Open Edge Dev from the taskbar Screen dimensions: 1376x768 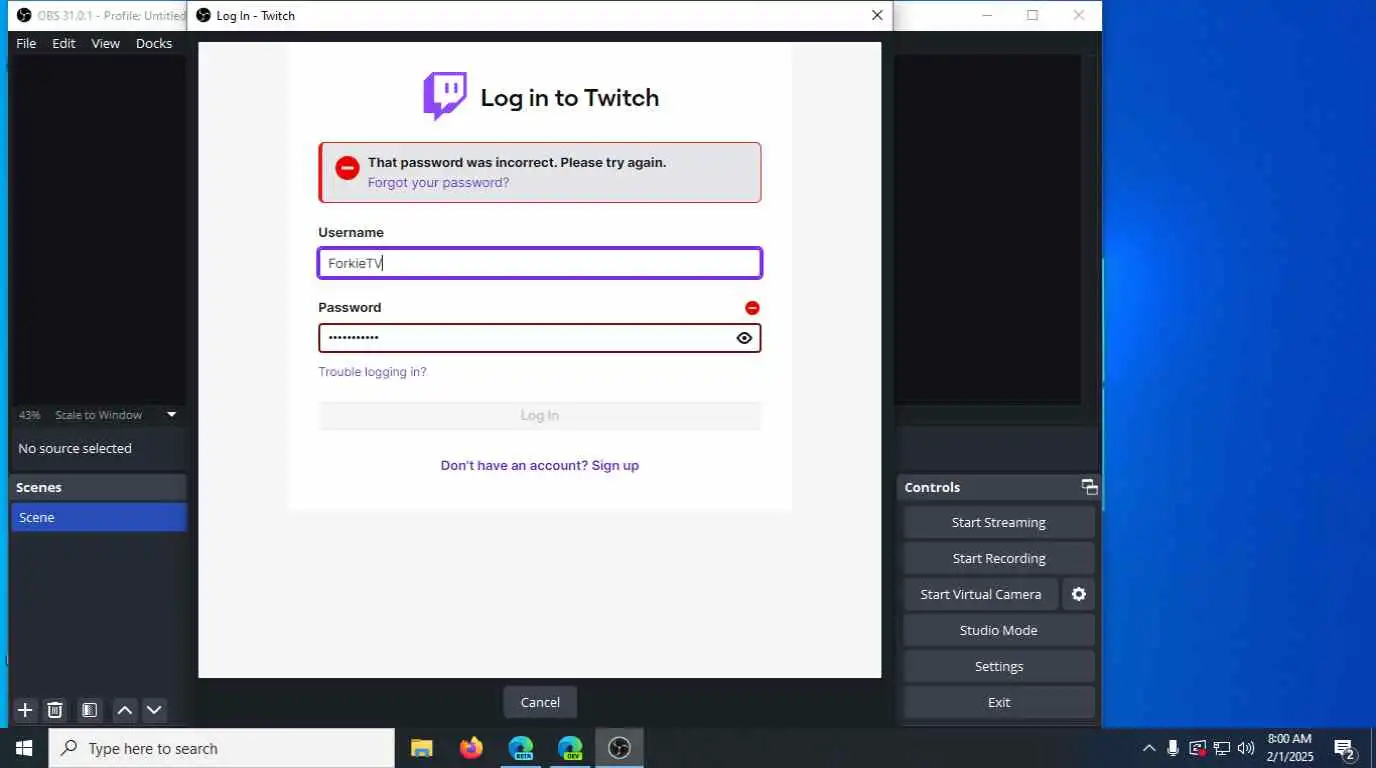[x=570, y=748]
